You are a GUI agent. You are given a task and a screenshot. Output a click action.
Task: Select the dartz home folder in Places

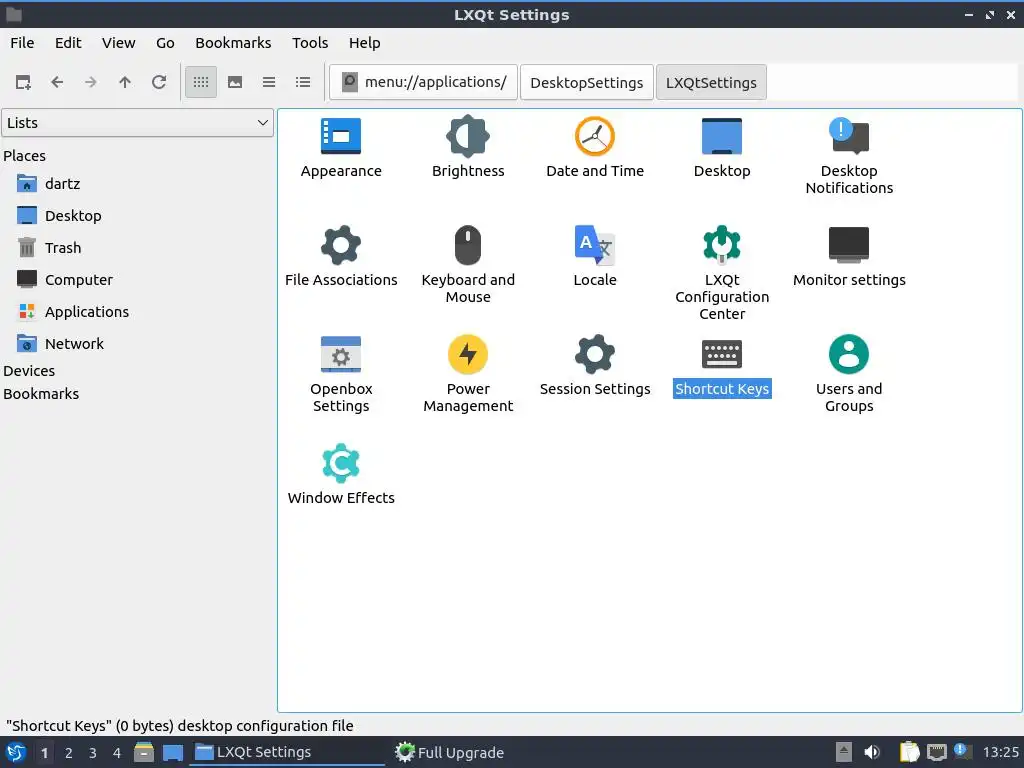pyautogui.click(x=63, y=184)
